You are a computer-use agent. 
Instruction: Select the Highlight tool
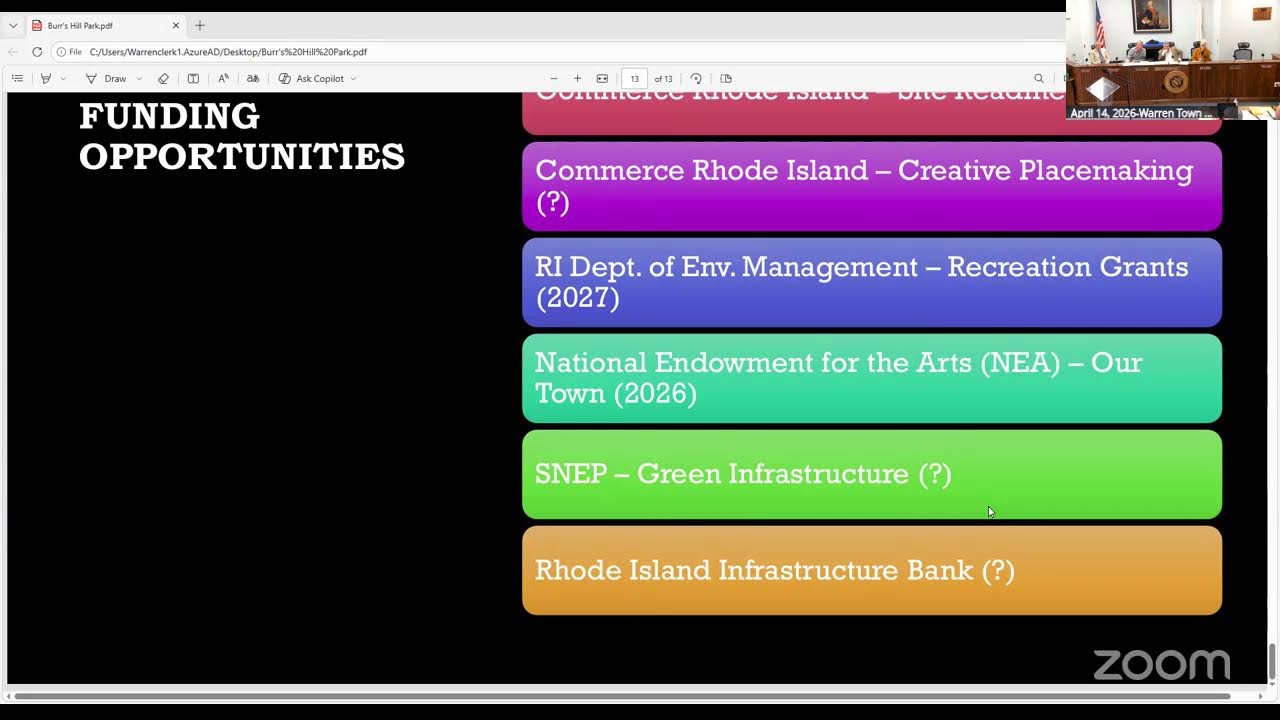click(45, 78)
